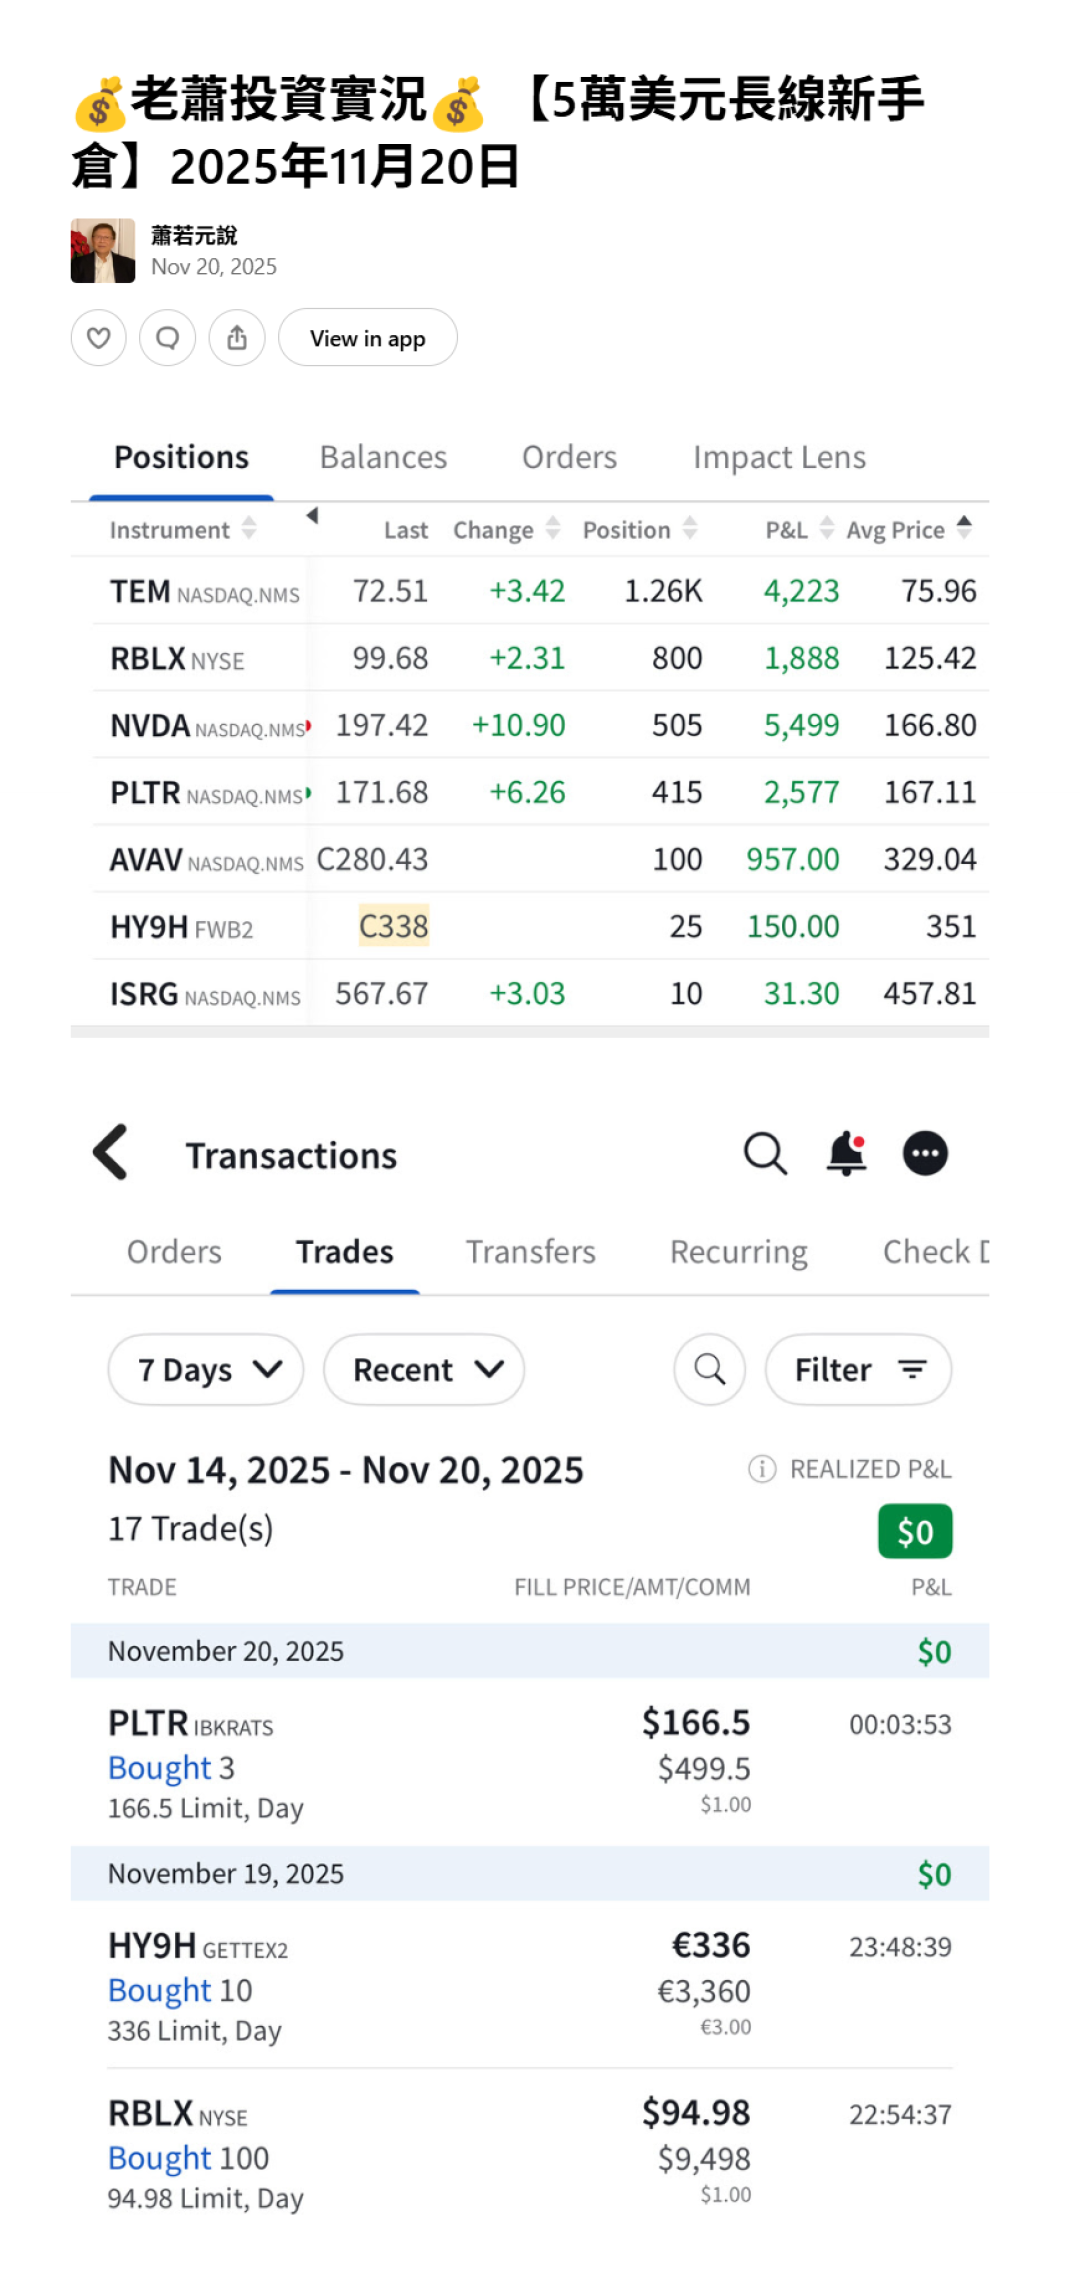Click the Transactions header search icon
The width and height of the screenshot is (1080, 2278).
point(765,1153)
